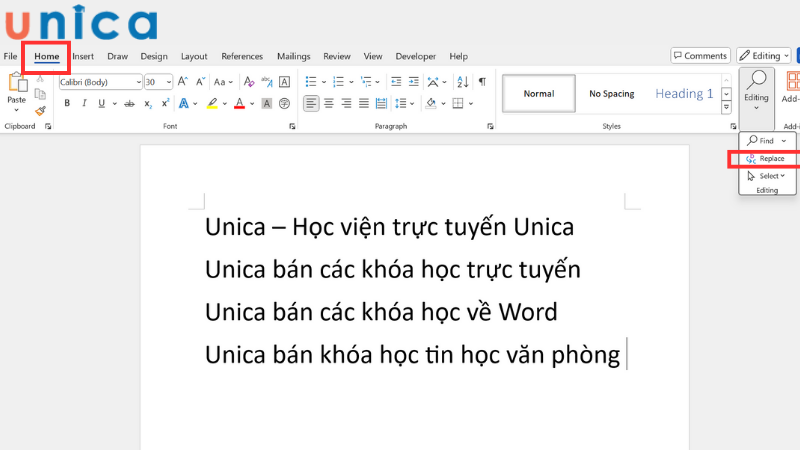Open font color dropdown arrow
Viewport: 800px width, 450px height.
point(252,104)
